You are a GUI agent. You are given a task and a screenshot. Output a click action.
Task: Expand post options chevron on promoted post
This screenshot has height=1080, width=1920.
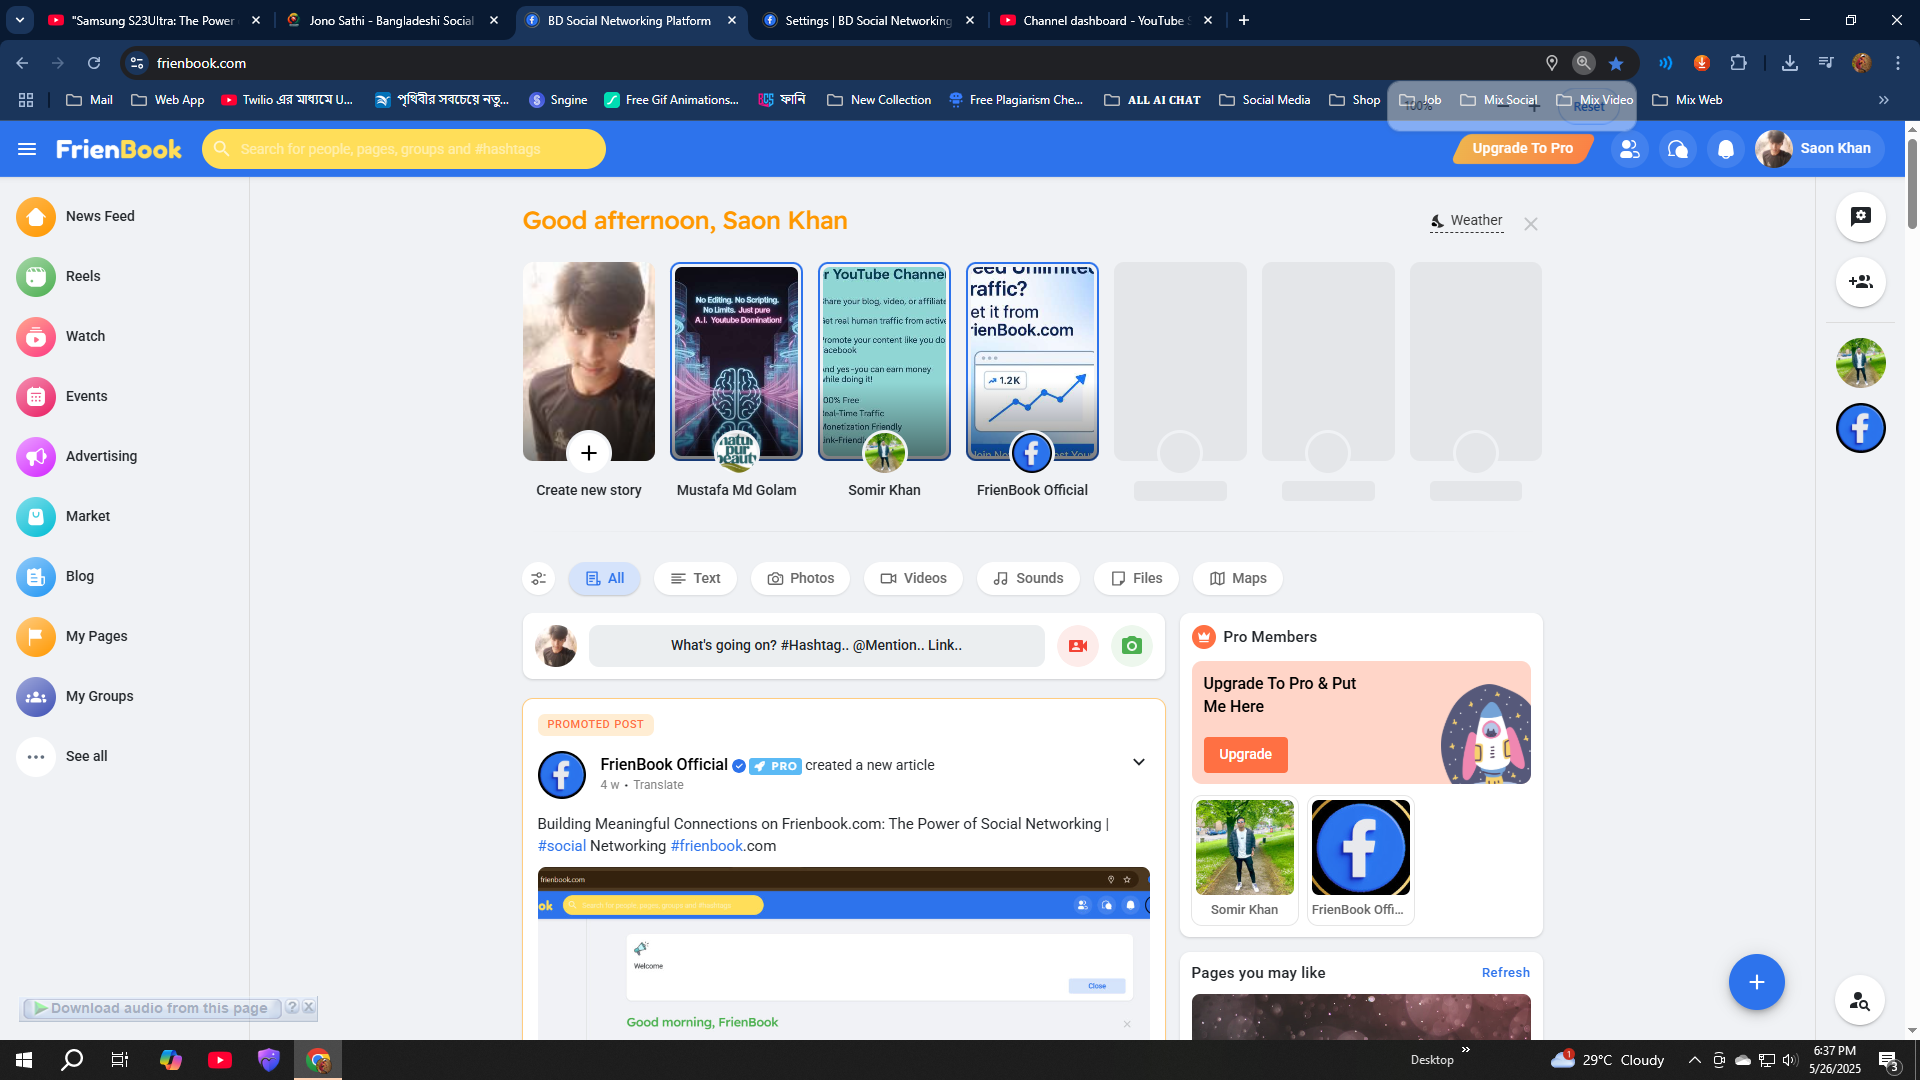click(x=1138, y=763)
